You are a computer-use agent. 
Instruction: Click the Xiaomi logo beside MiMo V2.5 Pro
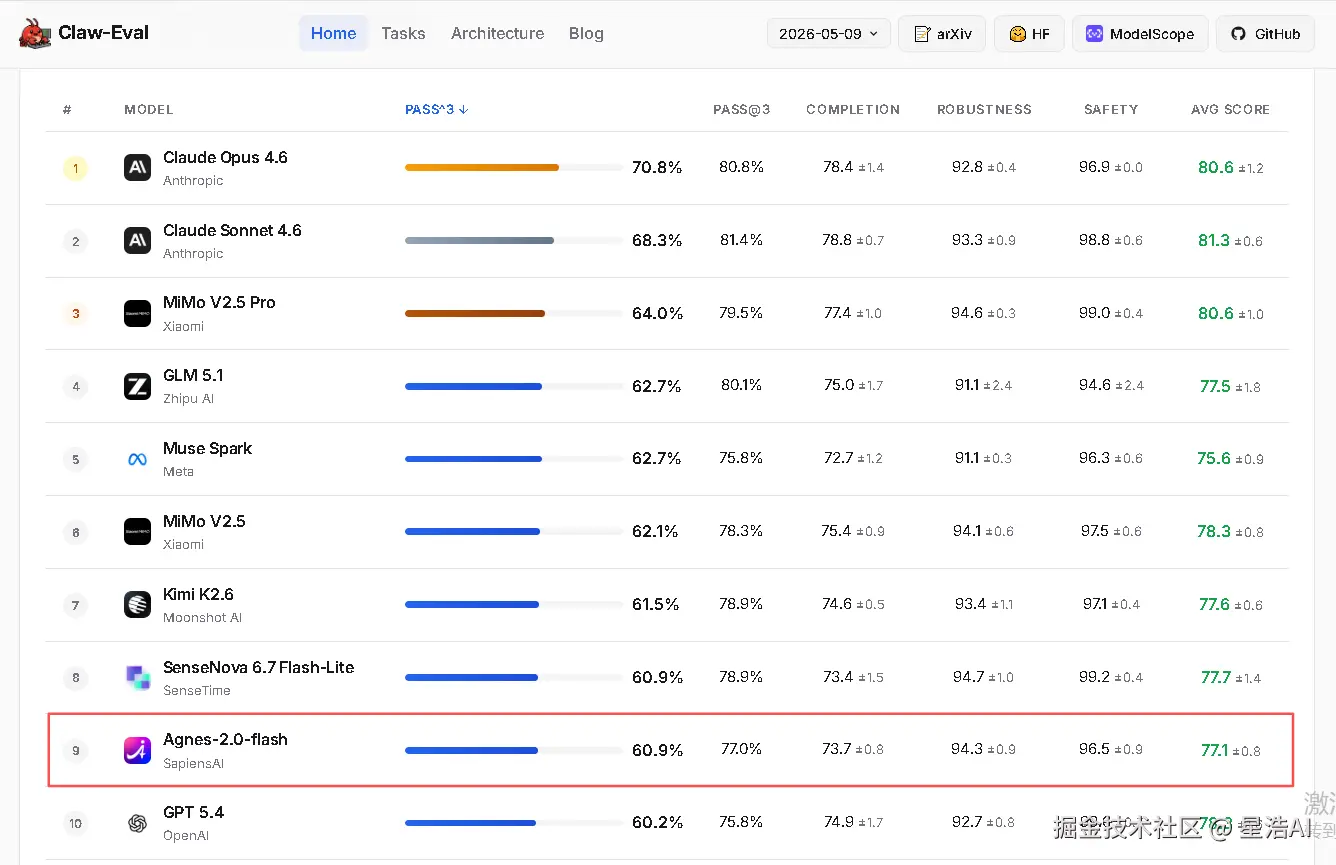(x=137, y=313)
